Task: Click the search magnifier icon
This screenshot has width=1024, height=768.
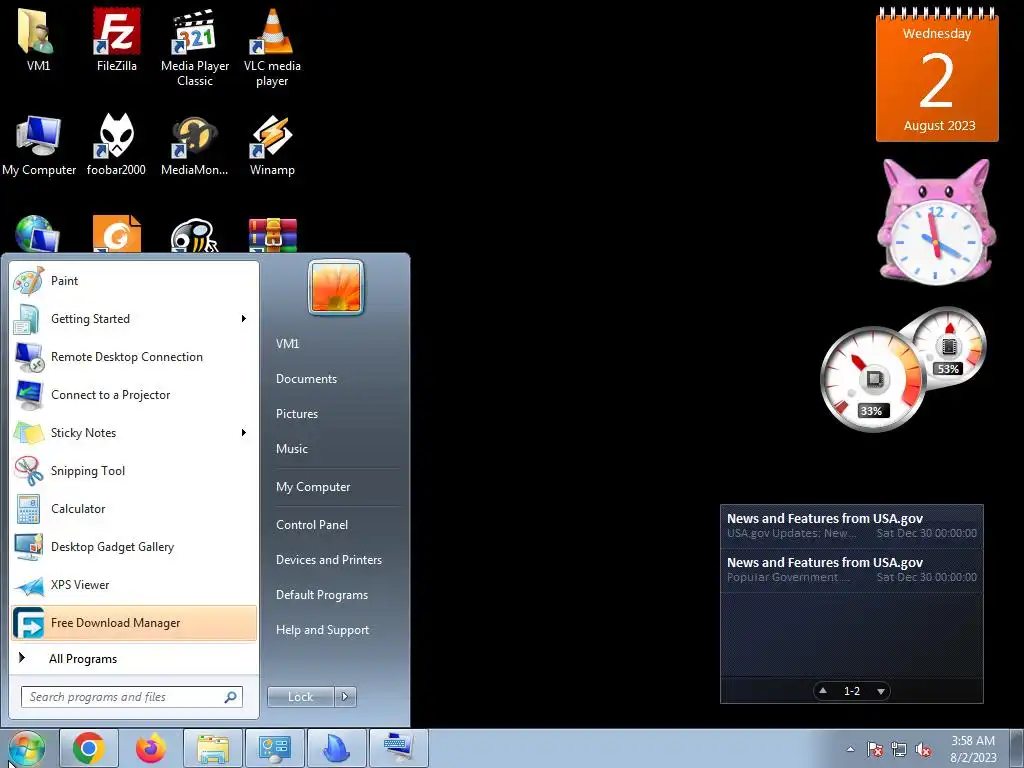Action: [231, 697]
